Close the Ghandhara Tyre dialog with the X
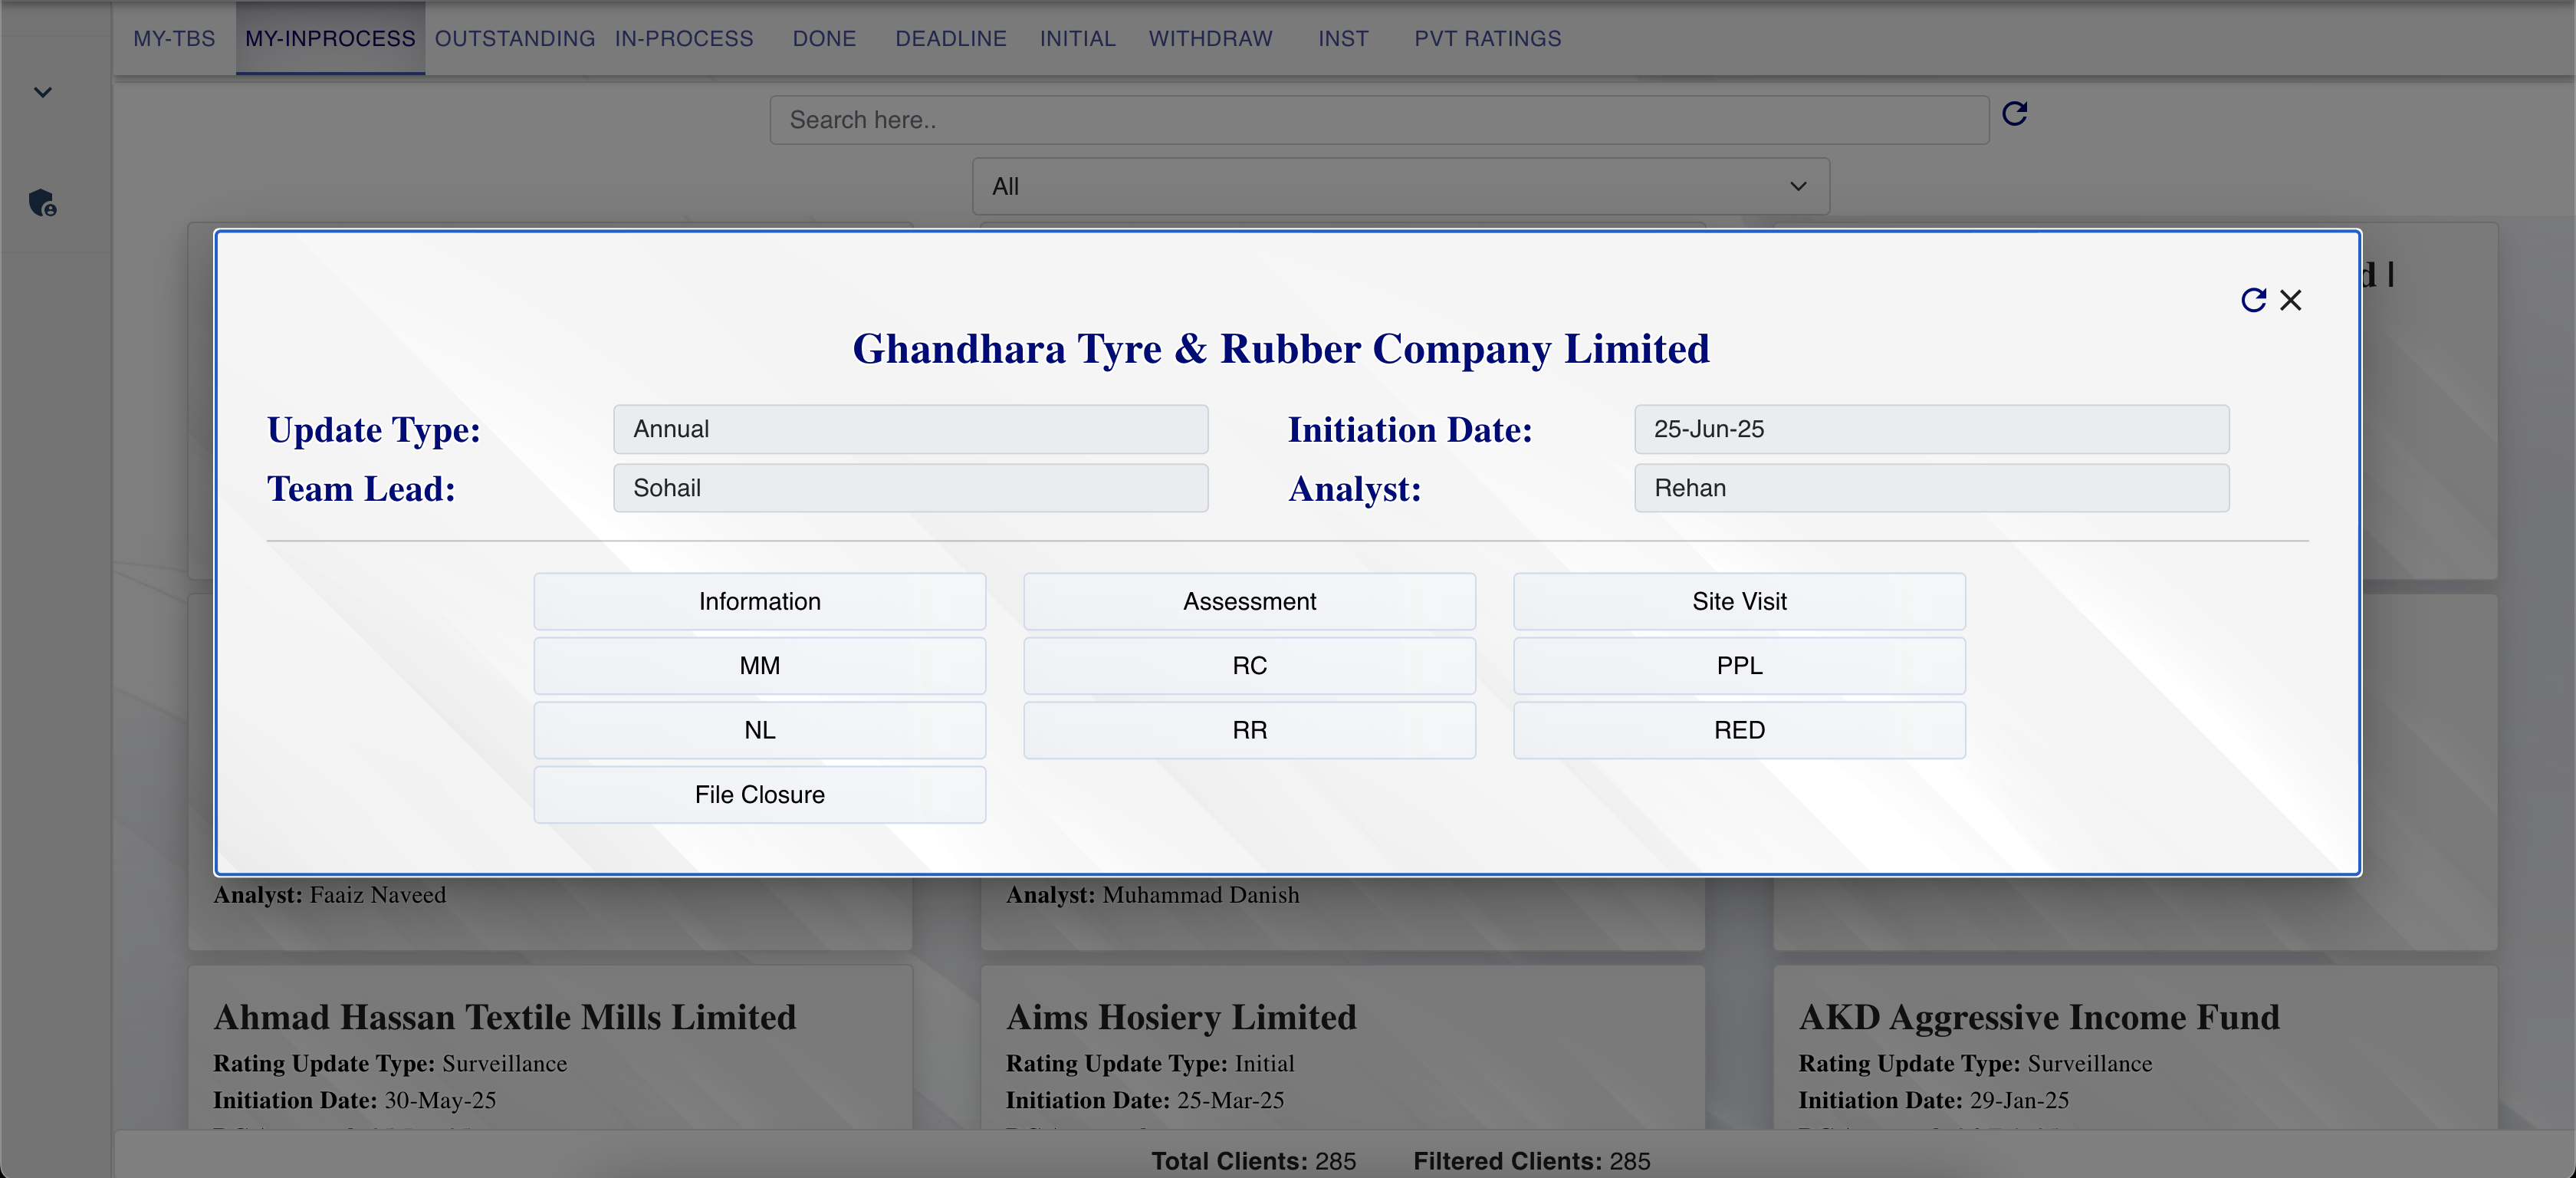 (2290, 300)
